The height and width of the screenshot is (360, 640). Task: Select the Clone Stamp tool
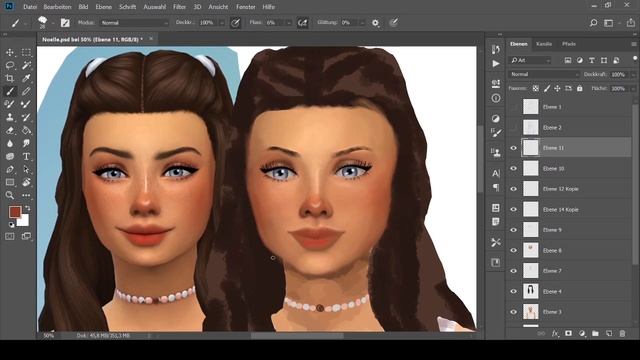click(10, 118)
